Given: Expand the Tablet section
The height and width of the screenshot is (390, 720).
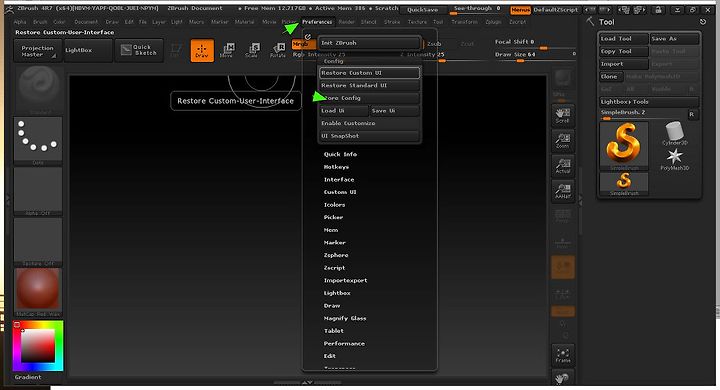Looking at the screenshot, I should click(334, 331).
